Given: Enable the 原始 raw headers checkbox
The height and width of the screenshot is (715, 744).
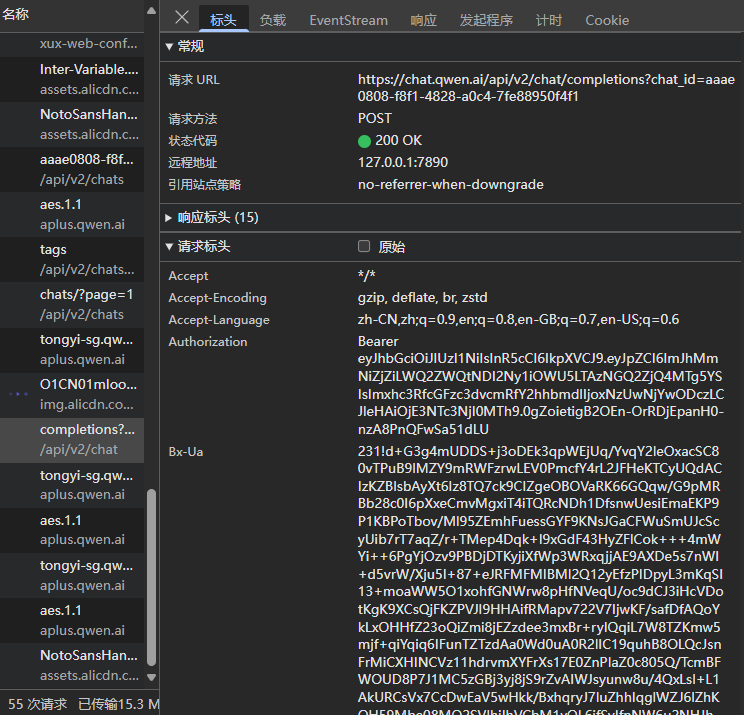Looking at the screenshot, I should [364, 247].
